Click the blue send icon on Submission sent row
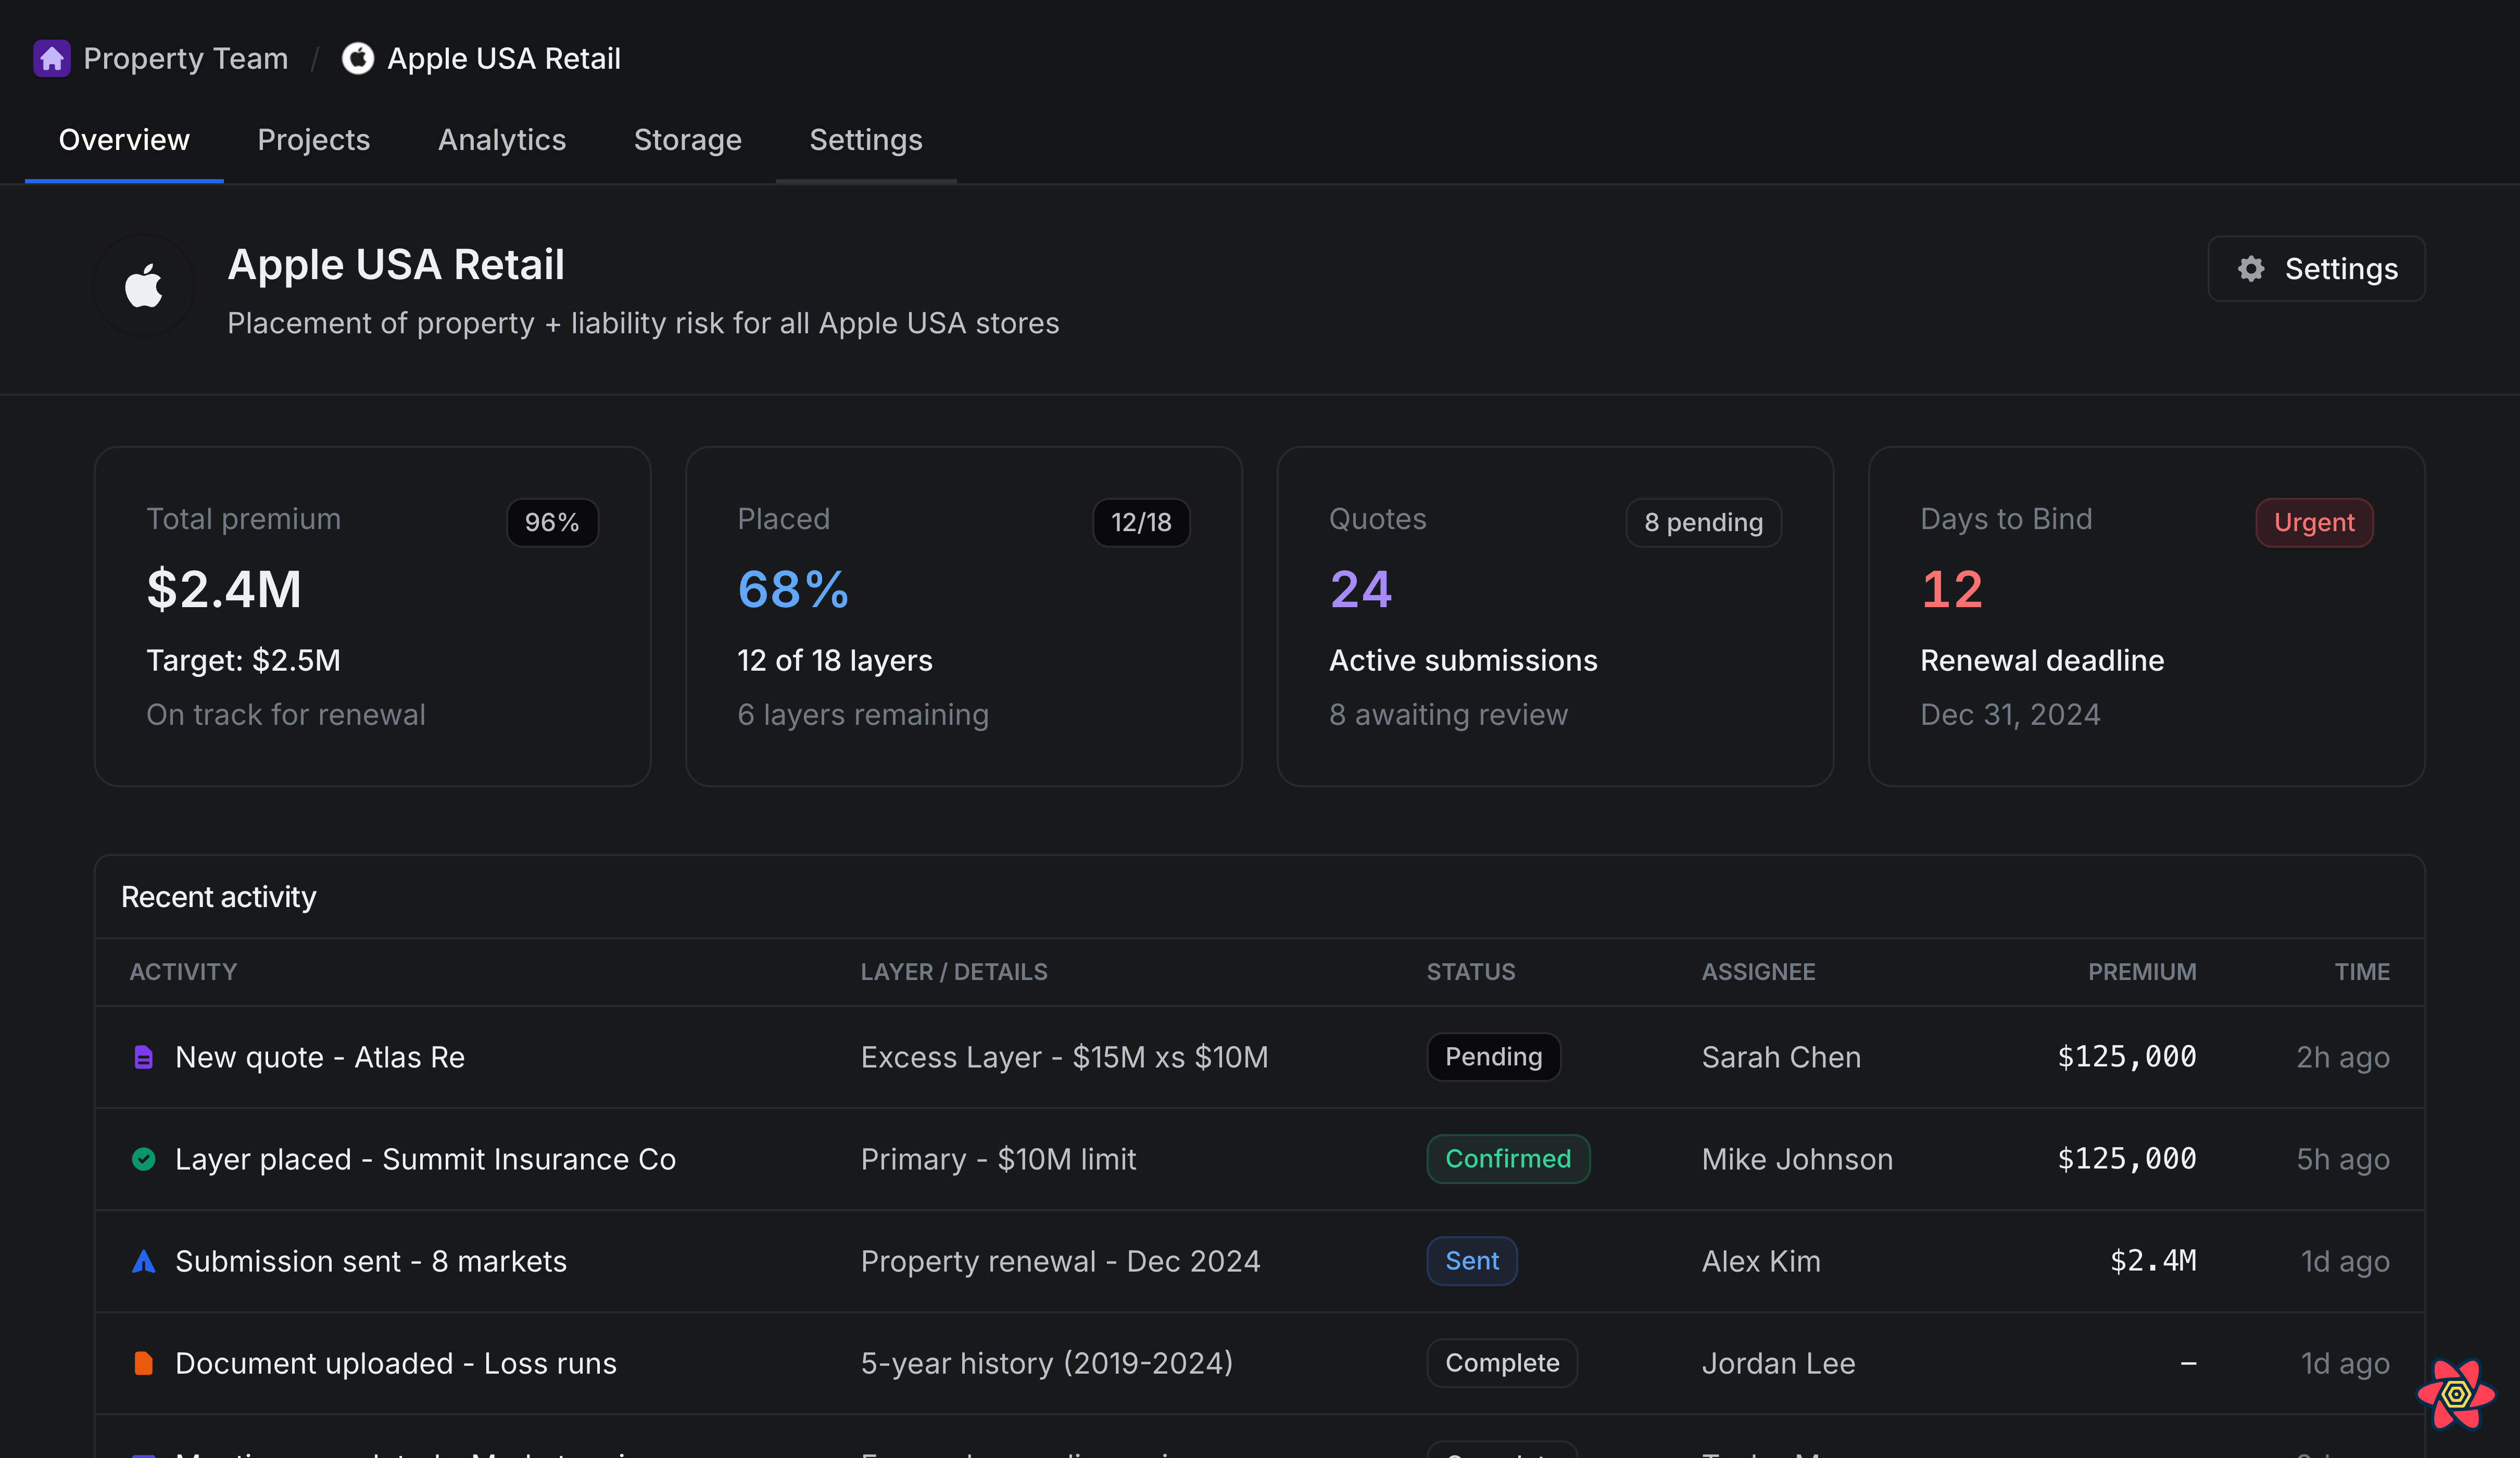The height and width of the screenshot is (1458, 2520). click(x=144, y=1261)
